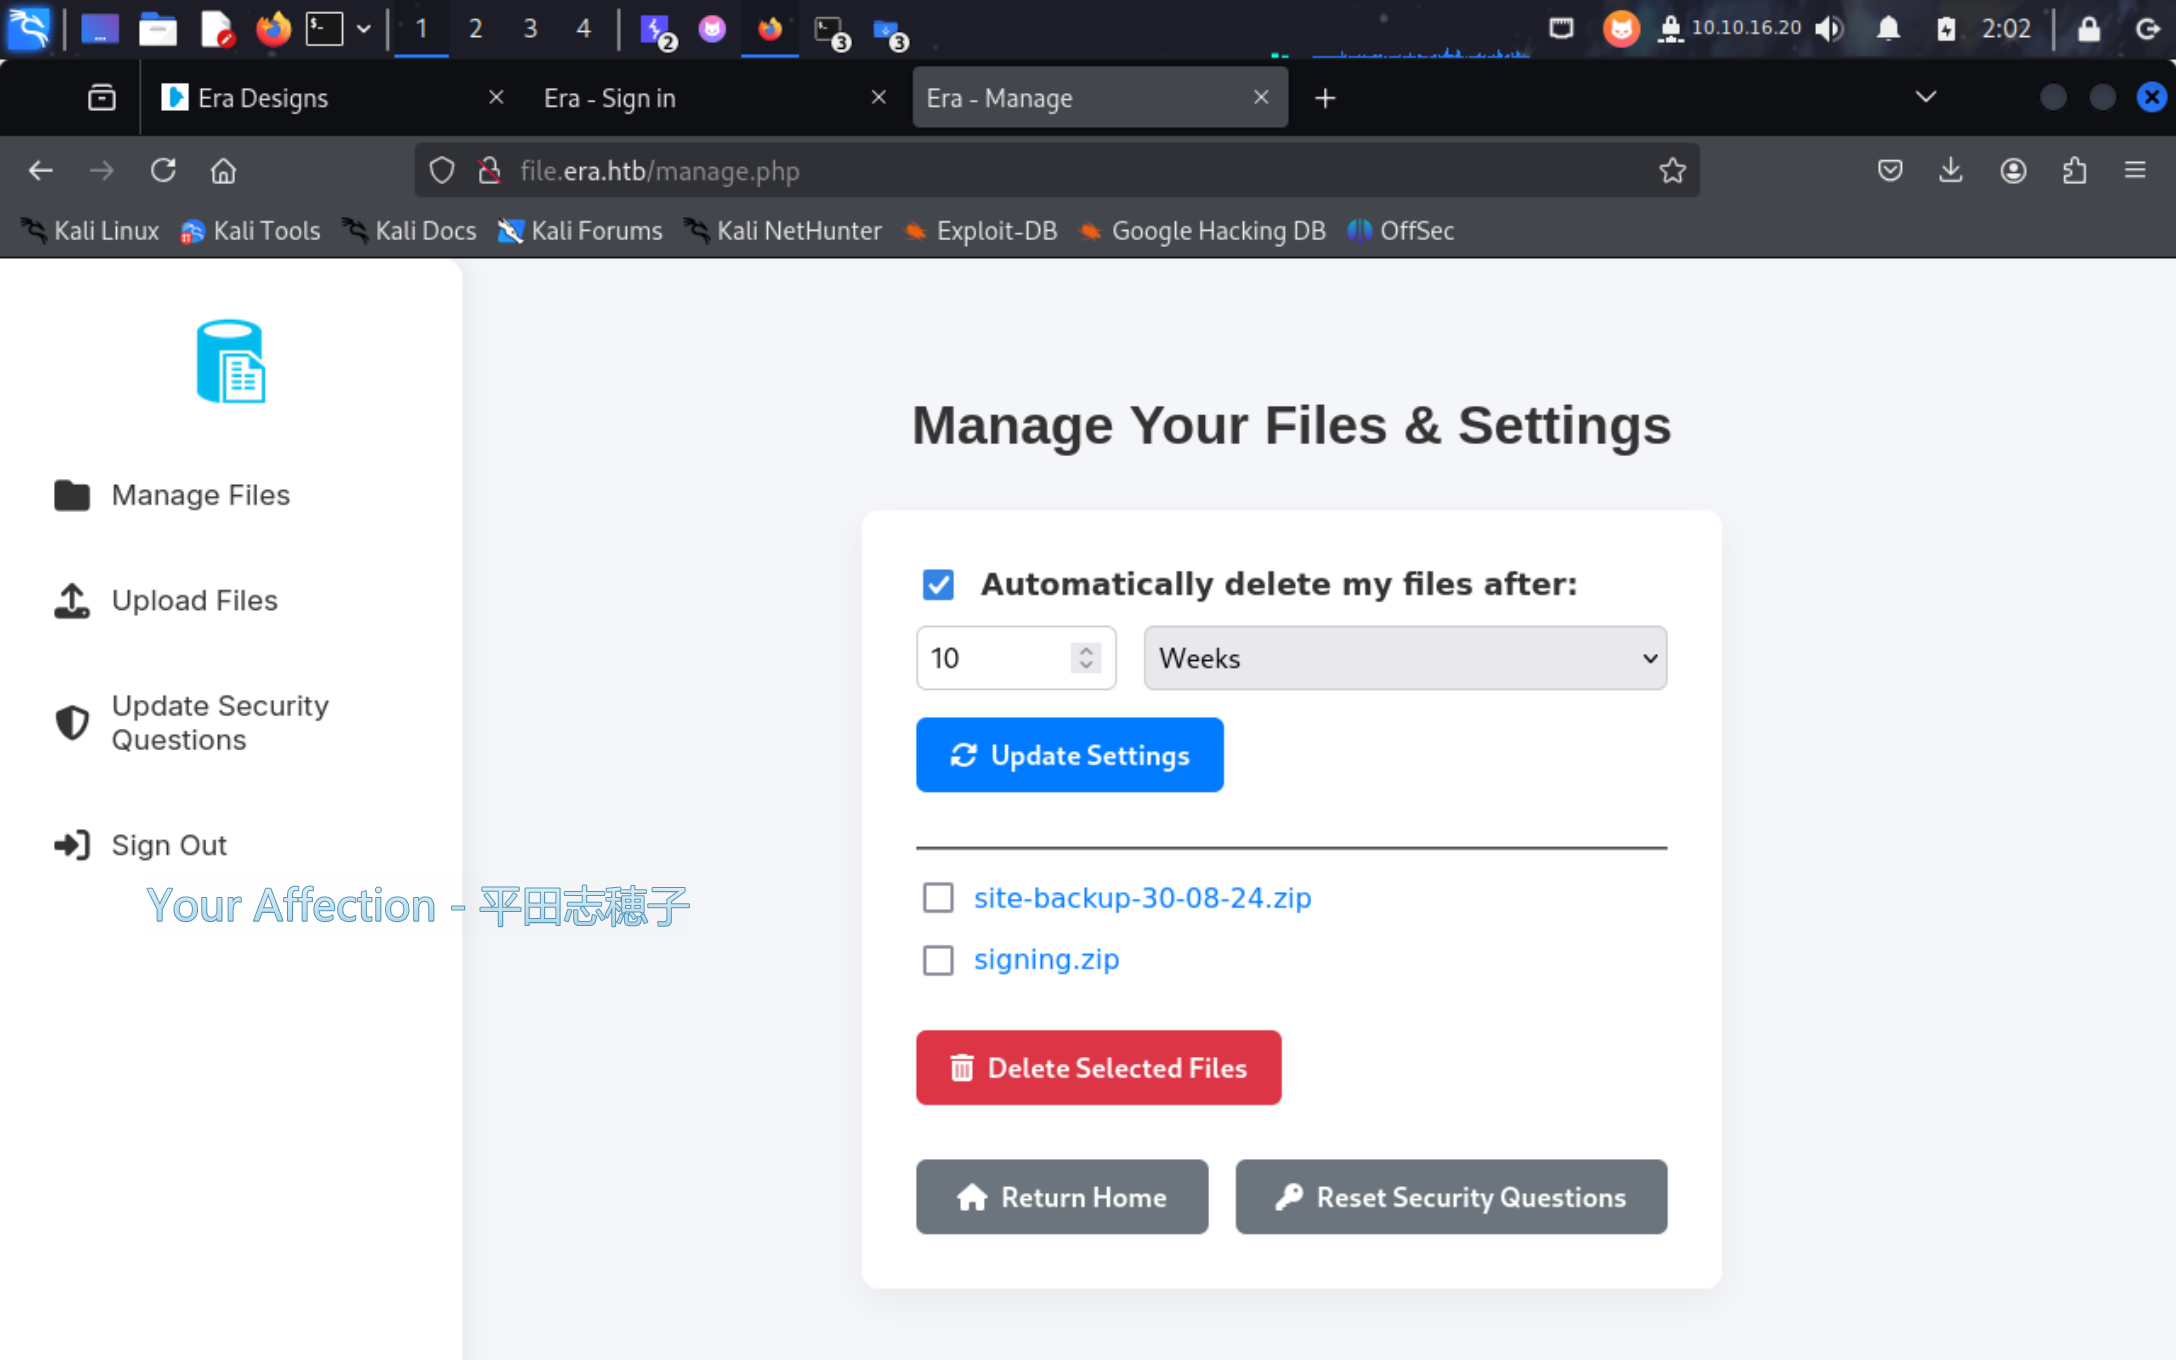
Task: Click the home icon in the toolbar
Action: pyautogui.click(x=223, y=171)
